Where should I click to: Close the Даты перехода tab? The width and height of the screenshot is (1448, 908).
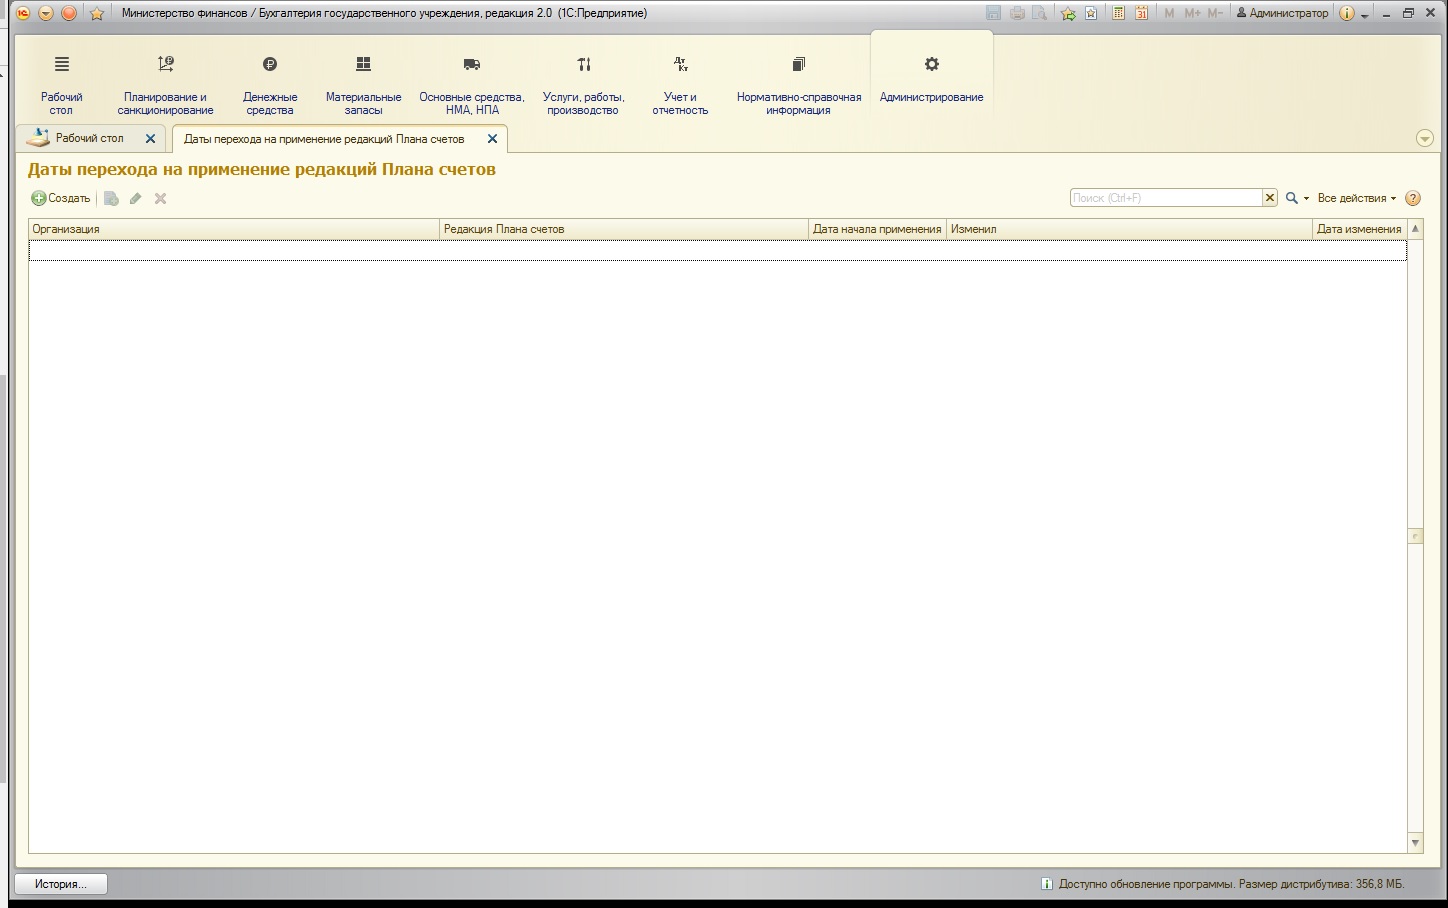492,139
